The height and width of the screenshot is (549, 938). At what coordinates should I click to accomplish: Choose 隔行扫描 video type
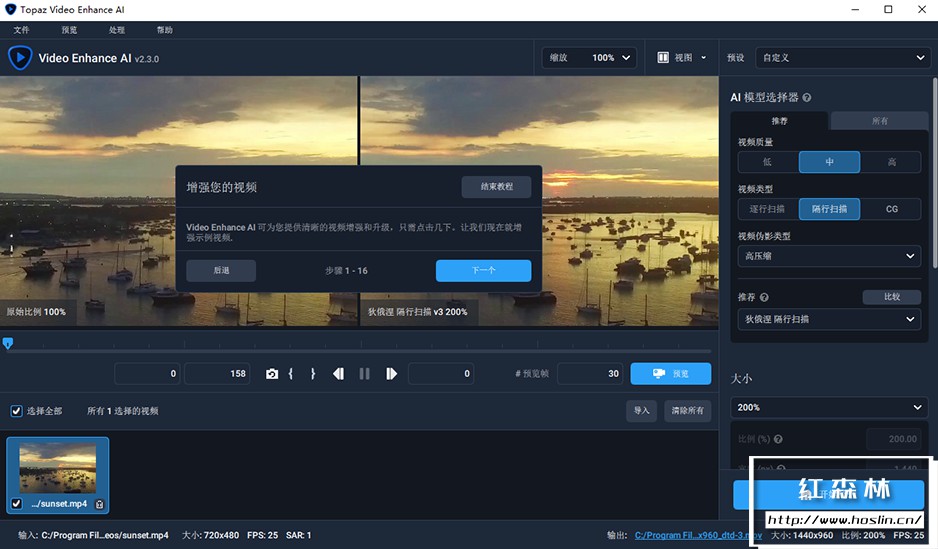coord(829,209)
